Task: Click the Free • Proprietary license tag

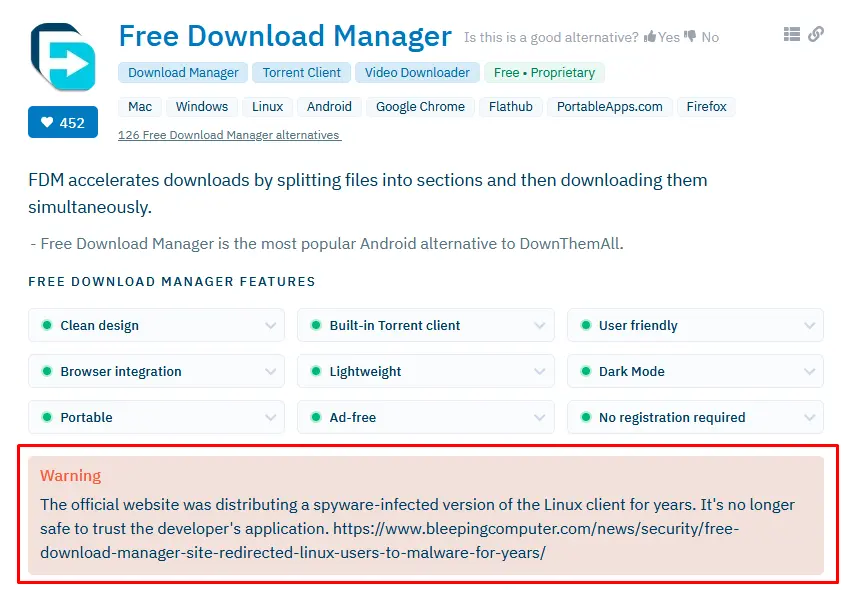Action: 544,73
